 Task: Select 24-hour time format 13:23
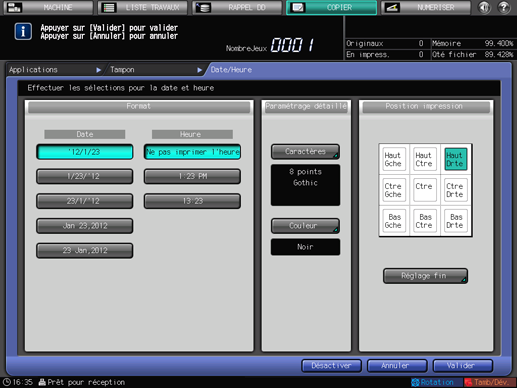click(192, 201)
